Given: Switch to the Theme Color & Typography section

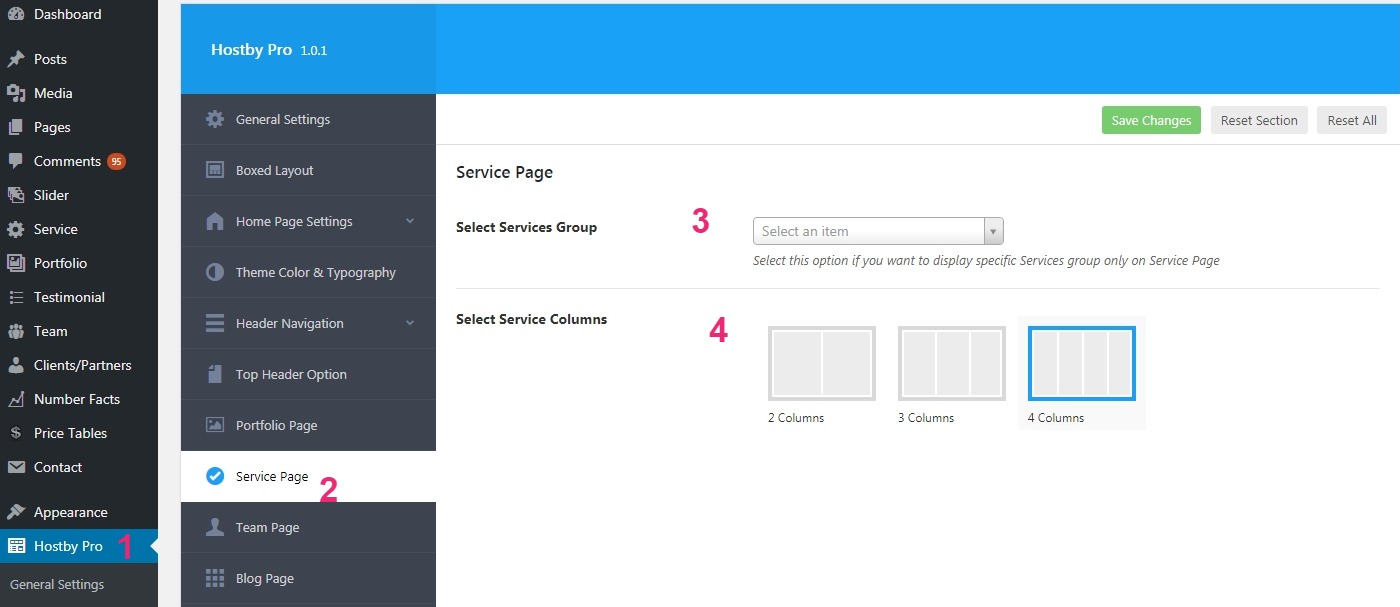Looking at the screenshot, I should (x=308, y=272).
